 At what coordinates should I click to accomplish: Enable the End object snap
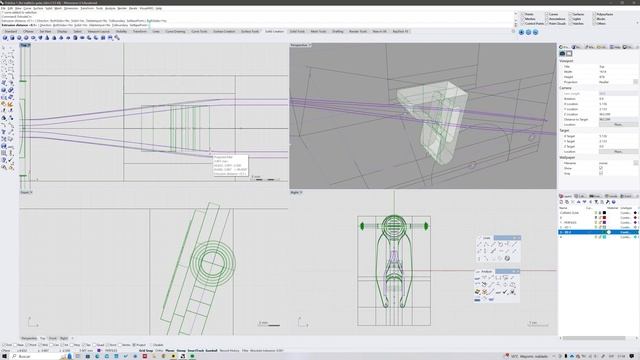[x=4, y=345]
